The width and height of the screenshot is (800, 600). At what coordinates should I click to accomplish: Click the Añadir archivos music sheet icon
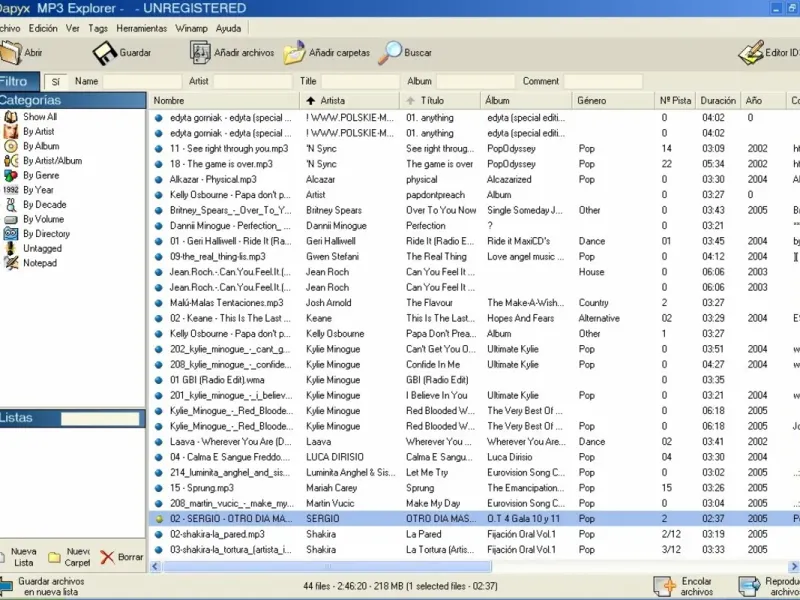(x=200, y=52)
